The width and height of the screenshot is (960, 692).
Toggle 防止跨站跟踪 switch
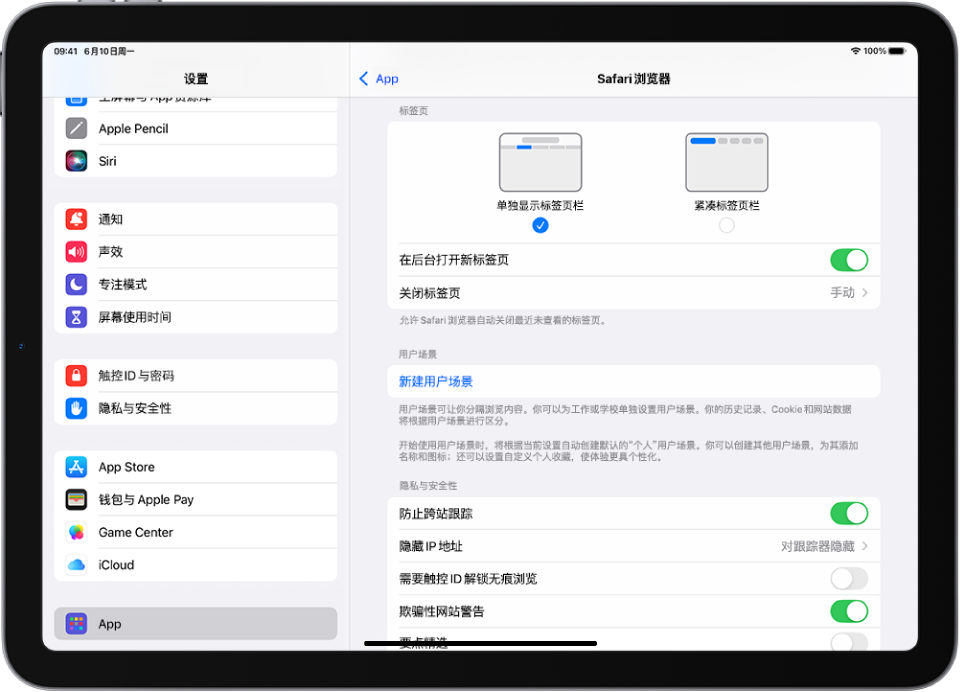click(849, 513)
